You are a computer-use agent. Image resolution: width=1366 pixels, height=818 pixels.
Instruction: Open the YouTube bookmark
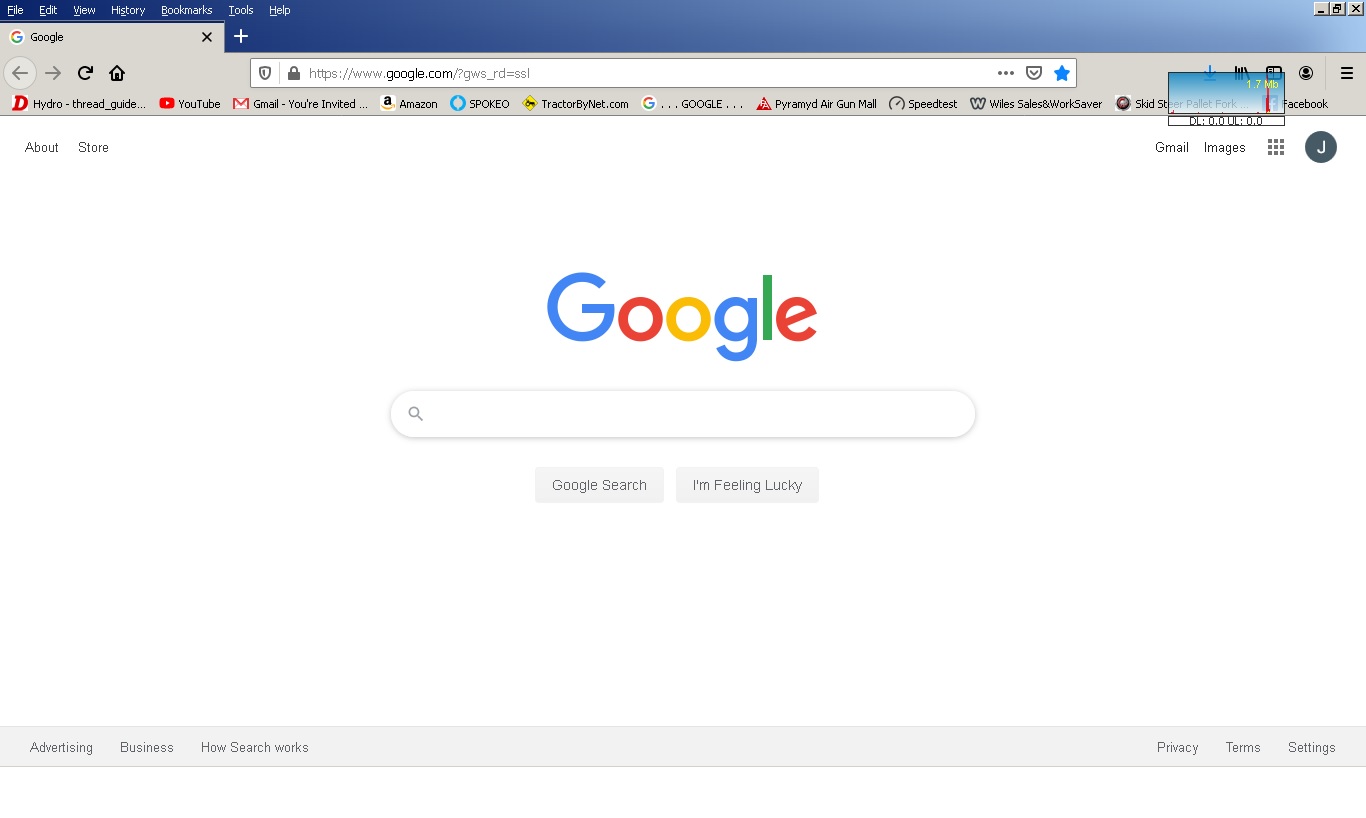click(x=190, y=103)
